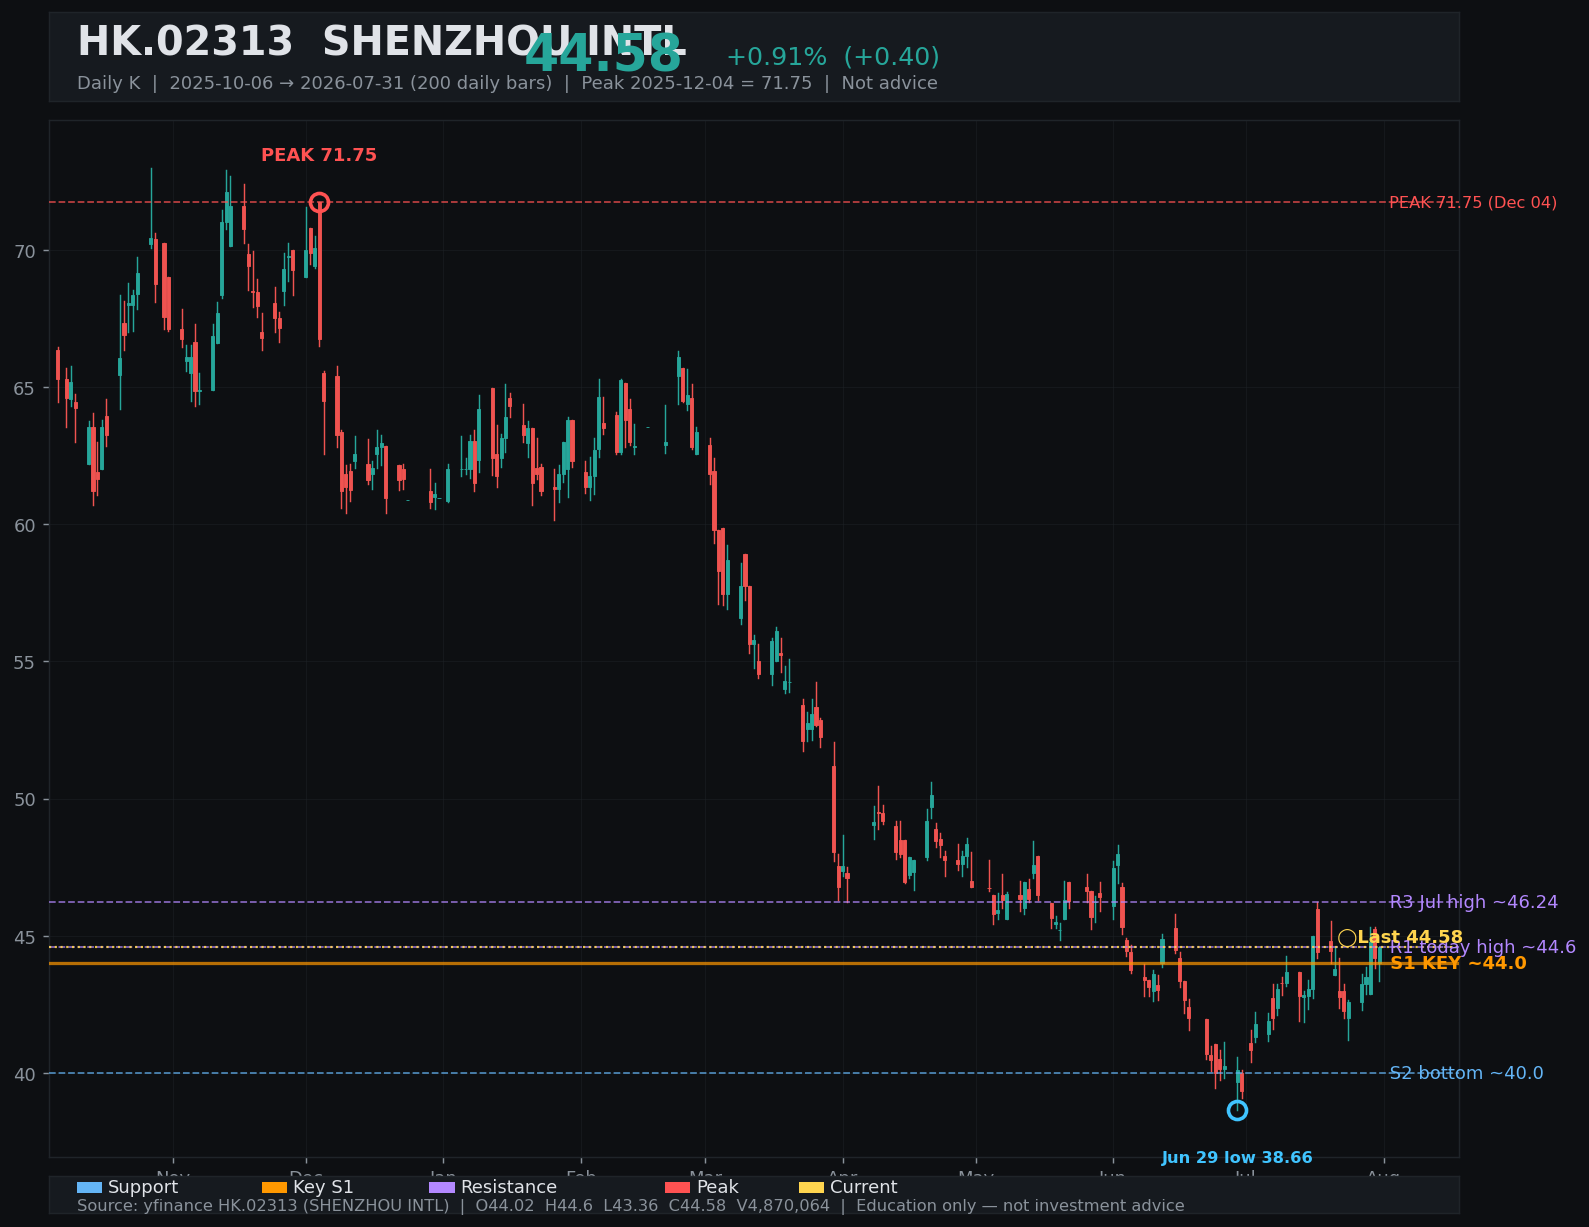Click the 50 tick on the price axis
The height and width of the screenshot is (1227, 1589).
[x=25, y=800]
